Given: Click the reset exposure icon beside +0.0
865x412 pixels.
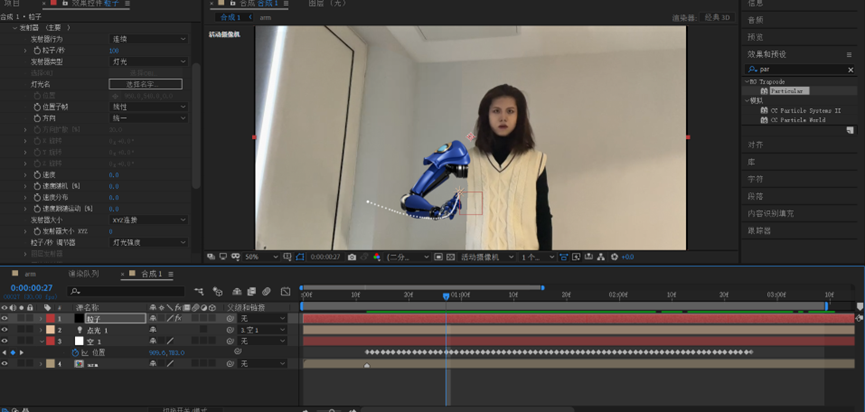Looking at the screenshot, I should point(615,257).
